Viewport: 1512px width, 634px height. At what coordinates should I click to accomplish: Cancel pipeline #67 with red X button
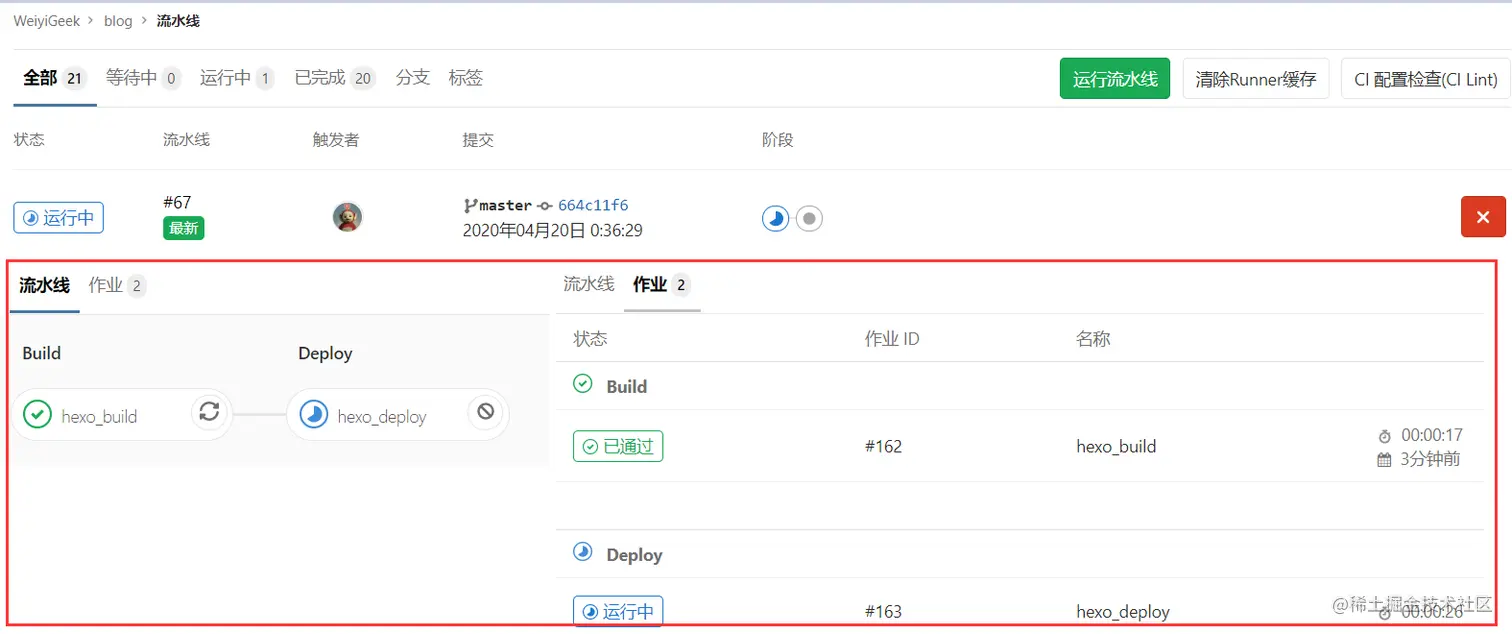coord(1483,217)
